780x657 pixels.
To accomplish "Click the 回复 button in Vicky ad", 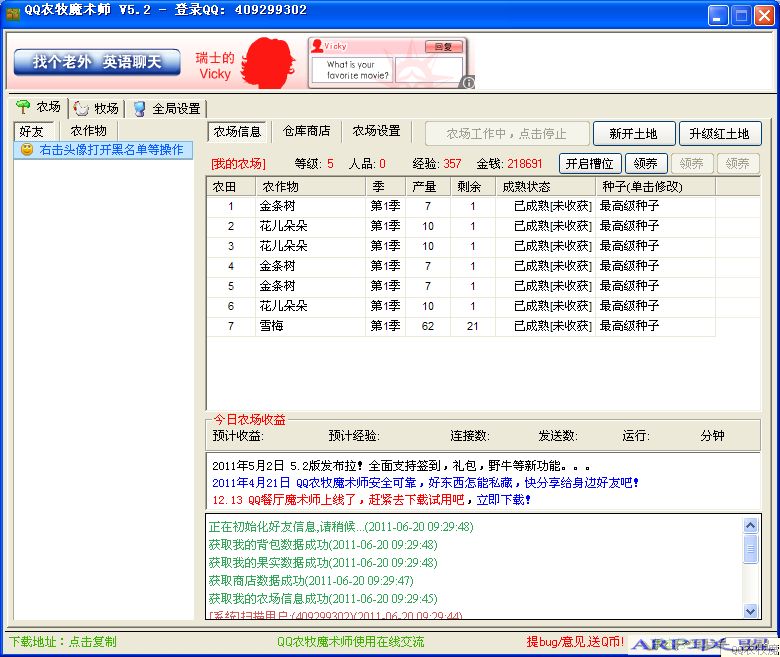I will click(x=443, y=47).
